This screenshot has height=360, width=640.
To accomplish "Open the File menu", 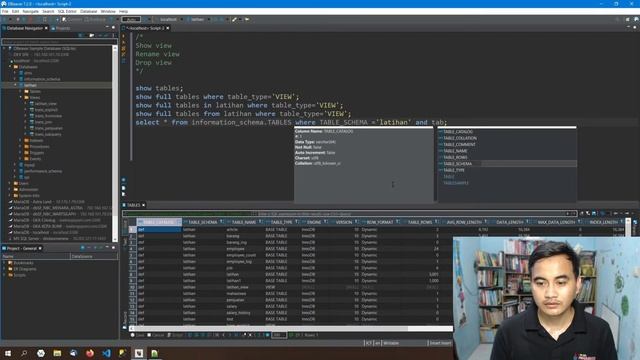I will click(x=5, y=11).
